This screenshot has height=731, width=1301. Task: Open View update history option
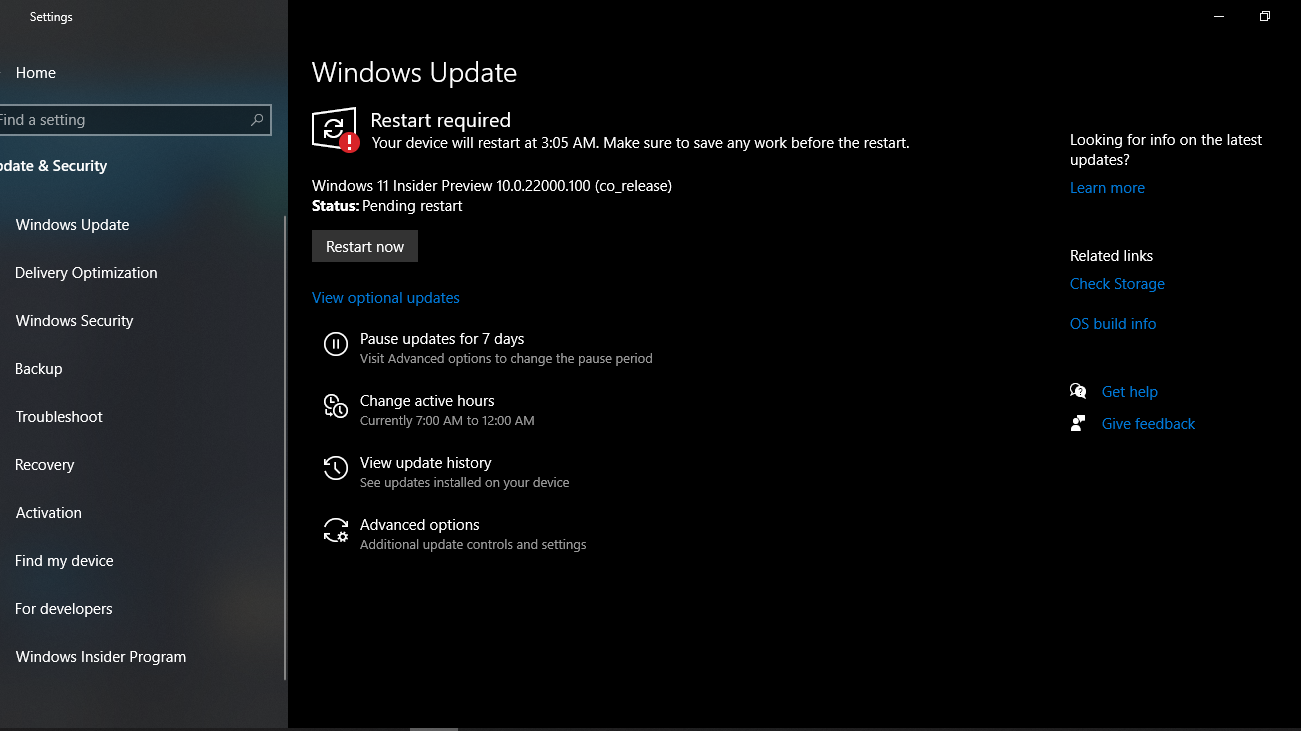[426, 463]
